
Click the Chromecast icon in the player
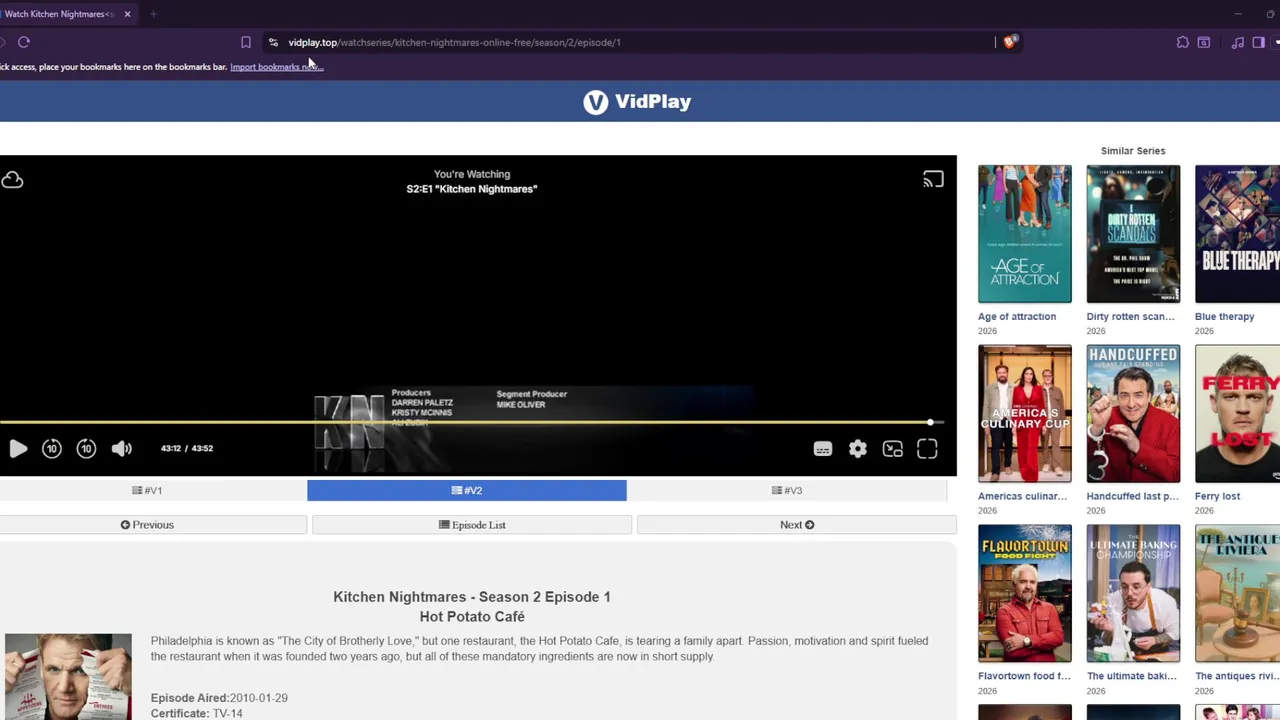[933, 179]
